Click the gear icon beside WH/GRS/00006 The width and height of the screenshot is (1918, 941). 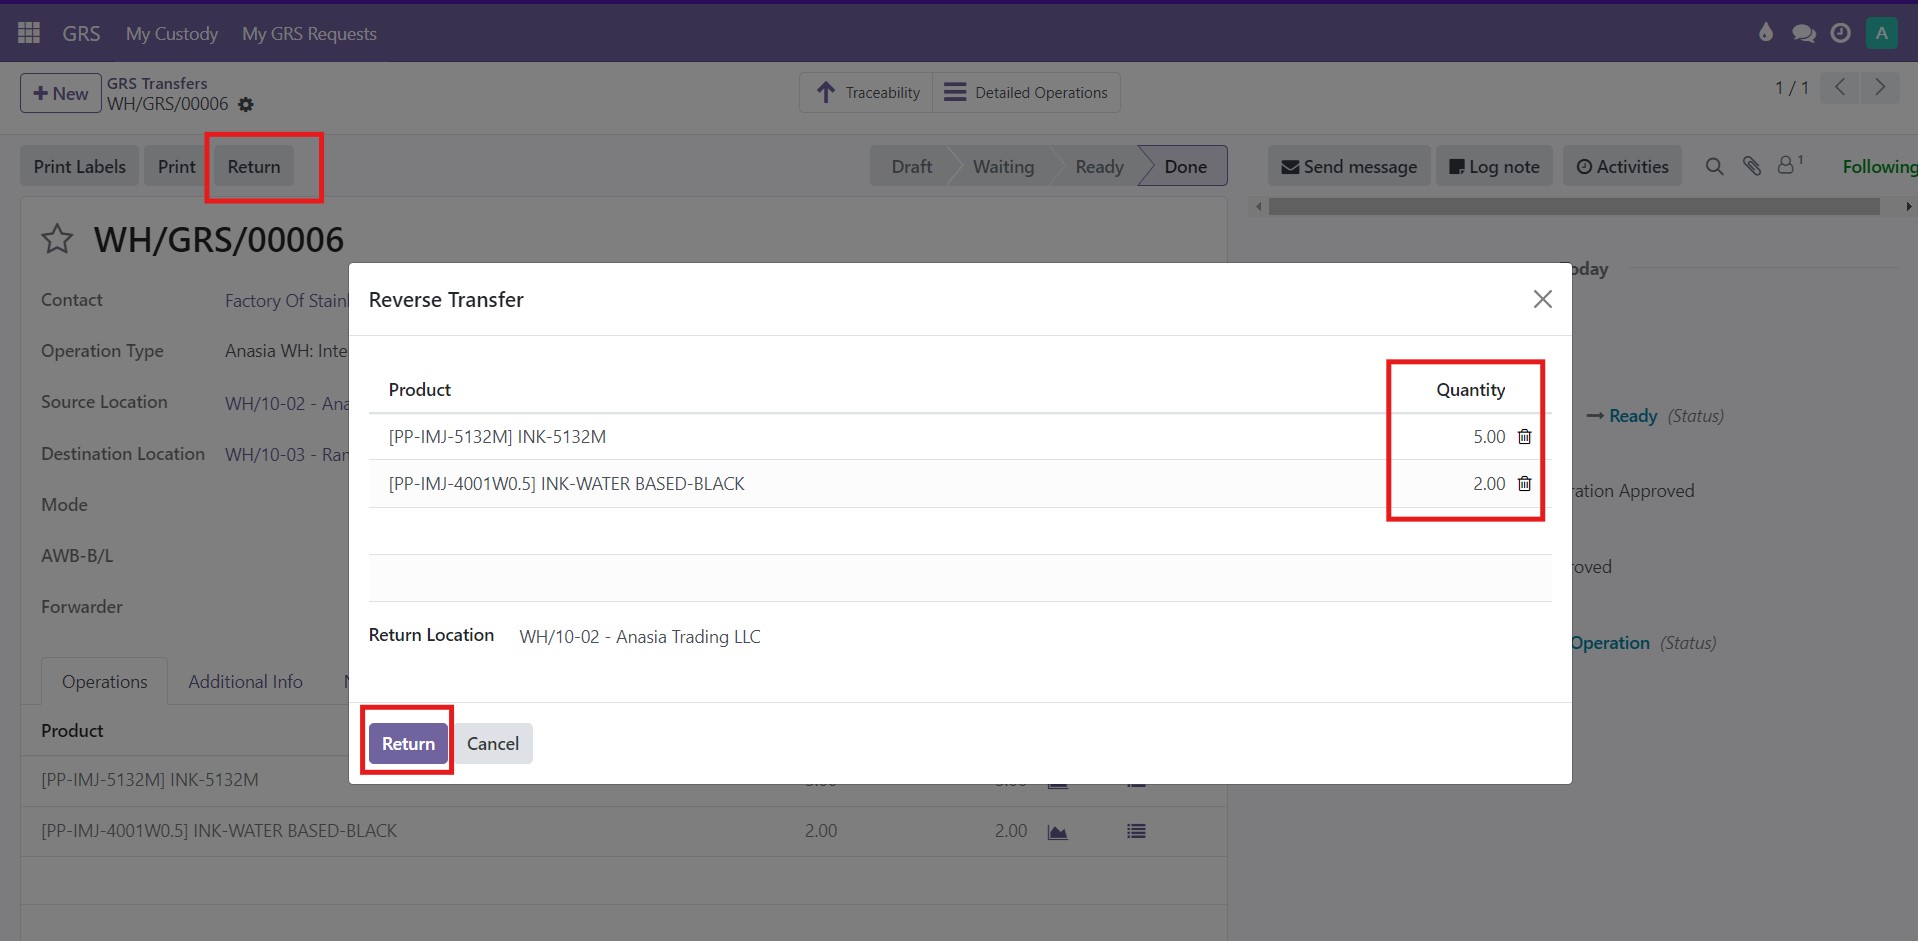pos(246,105)
